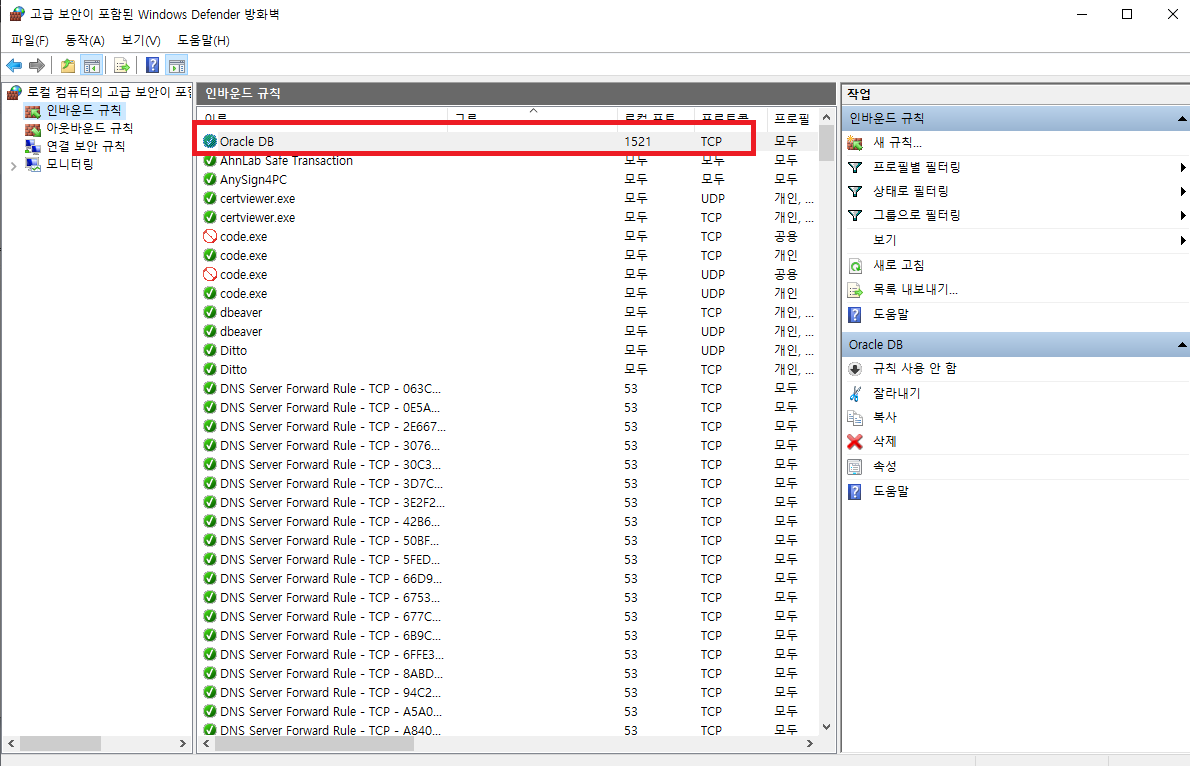Image resolution: width=1190 pixels, height=766 pixels.
Task: Select 인바운드 규칙 in the console tree
Action: (74, 110)
